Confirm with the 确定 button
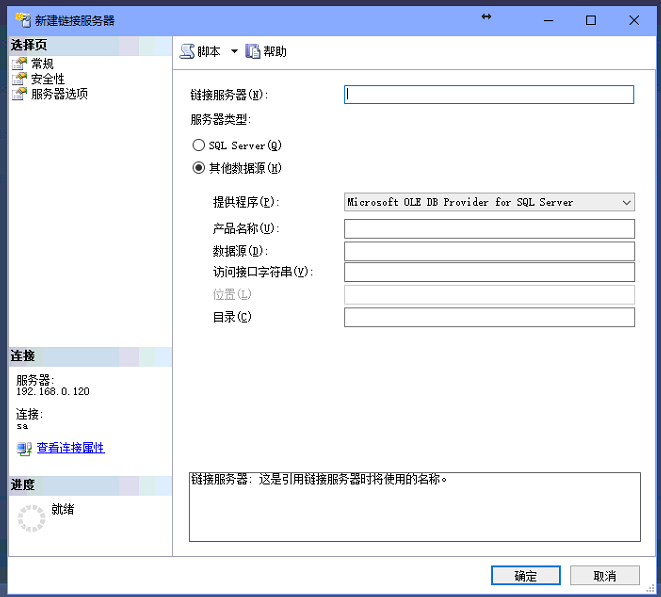Screen dimensions: 661x597 coord(526,575)
